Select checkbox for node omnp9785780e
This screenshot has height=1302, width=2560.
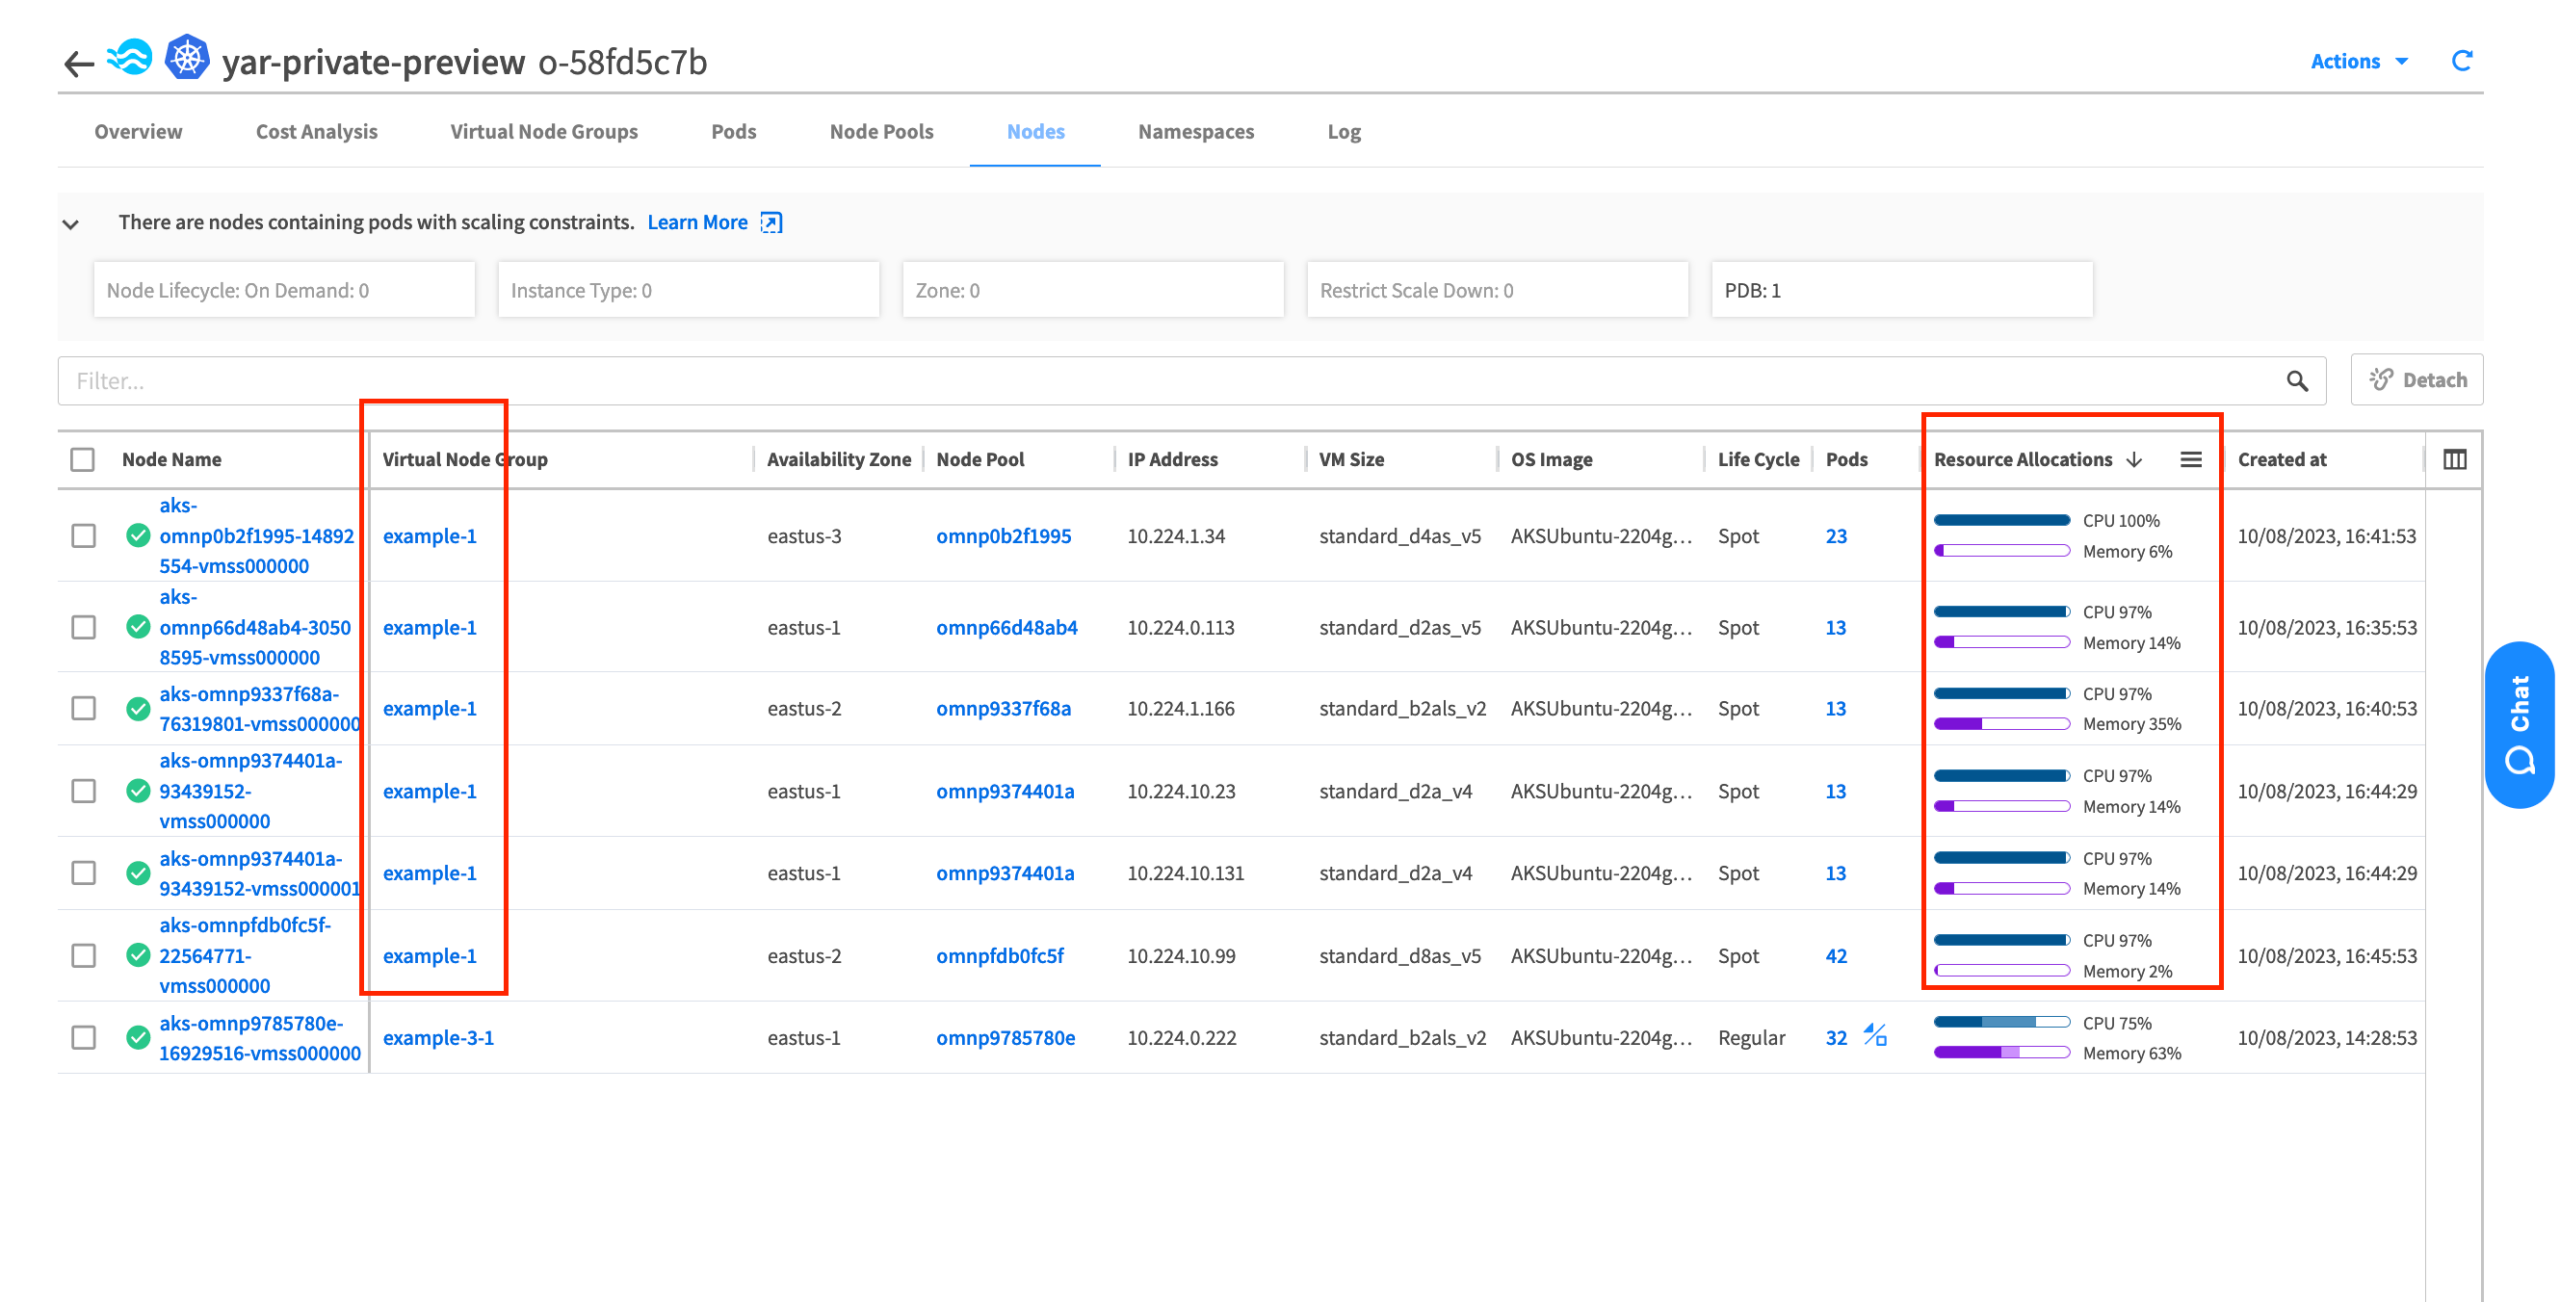coord(84,1038)
